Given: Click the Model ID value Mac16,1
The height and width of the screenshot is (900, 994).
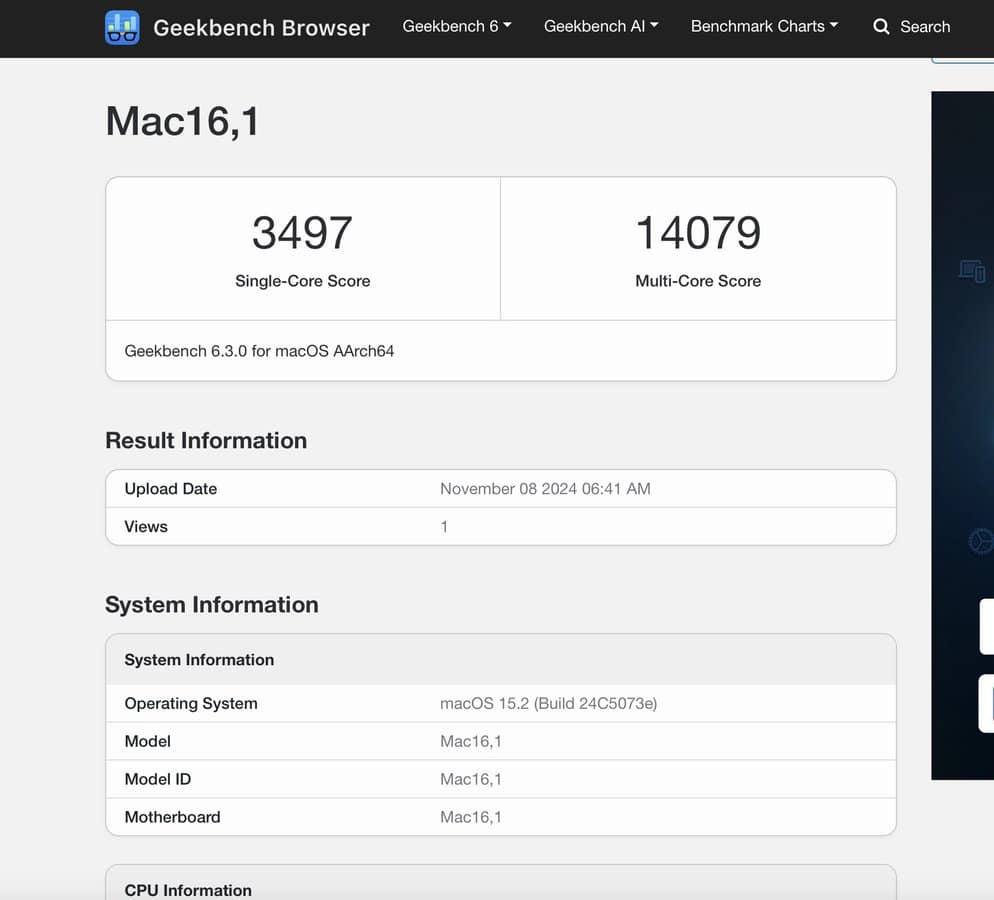Looking at the screenshot, I should coord(470,779).
